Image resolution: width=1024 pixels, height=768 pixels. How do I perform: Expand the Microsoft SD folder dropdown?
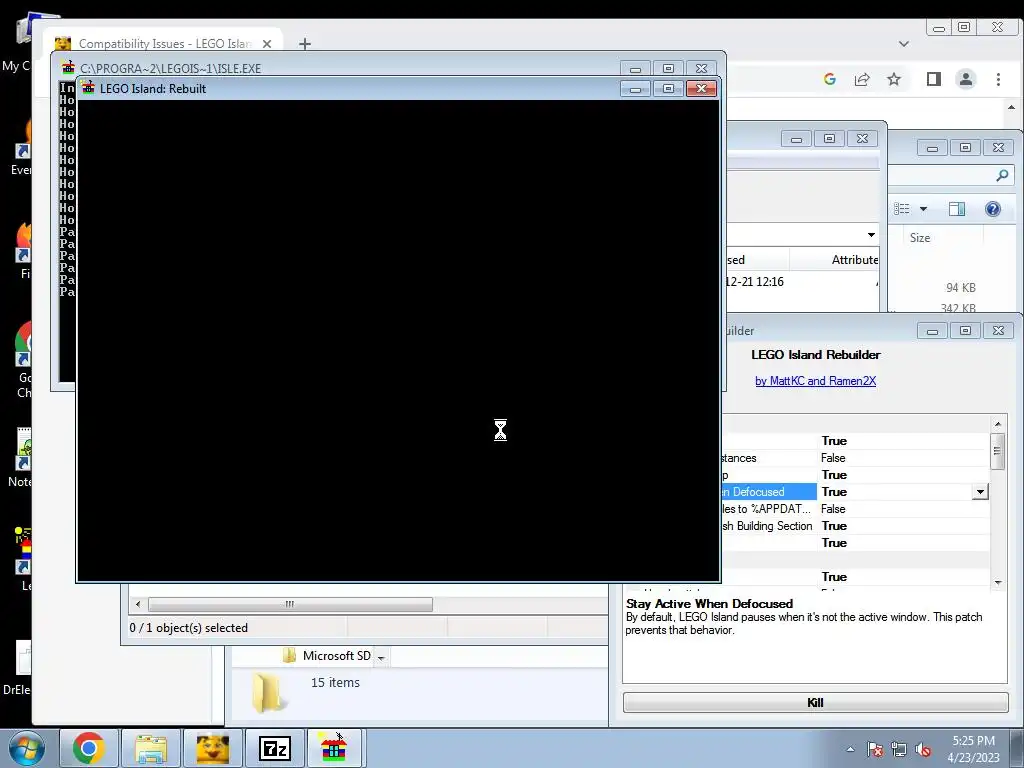pyautogui.click(x=381, y=657)
